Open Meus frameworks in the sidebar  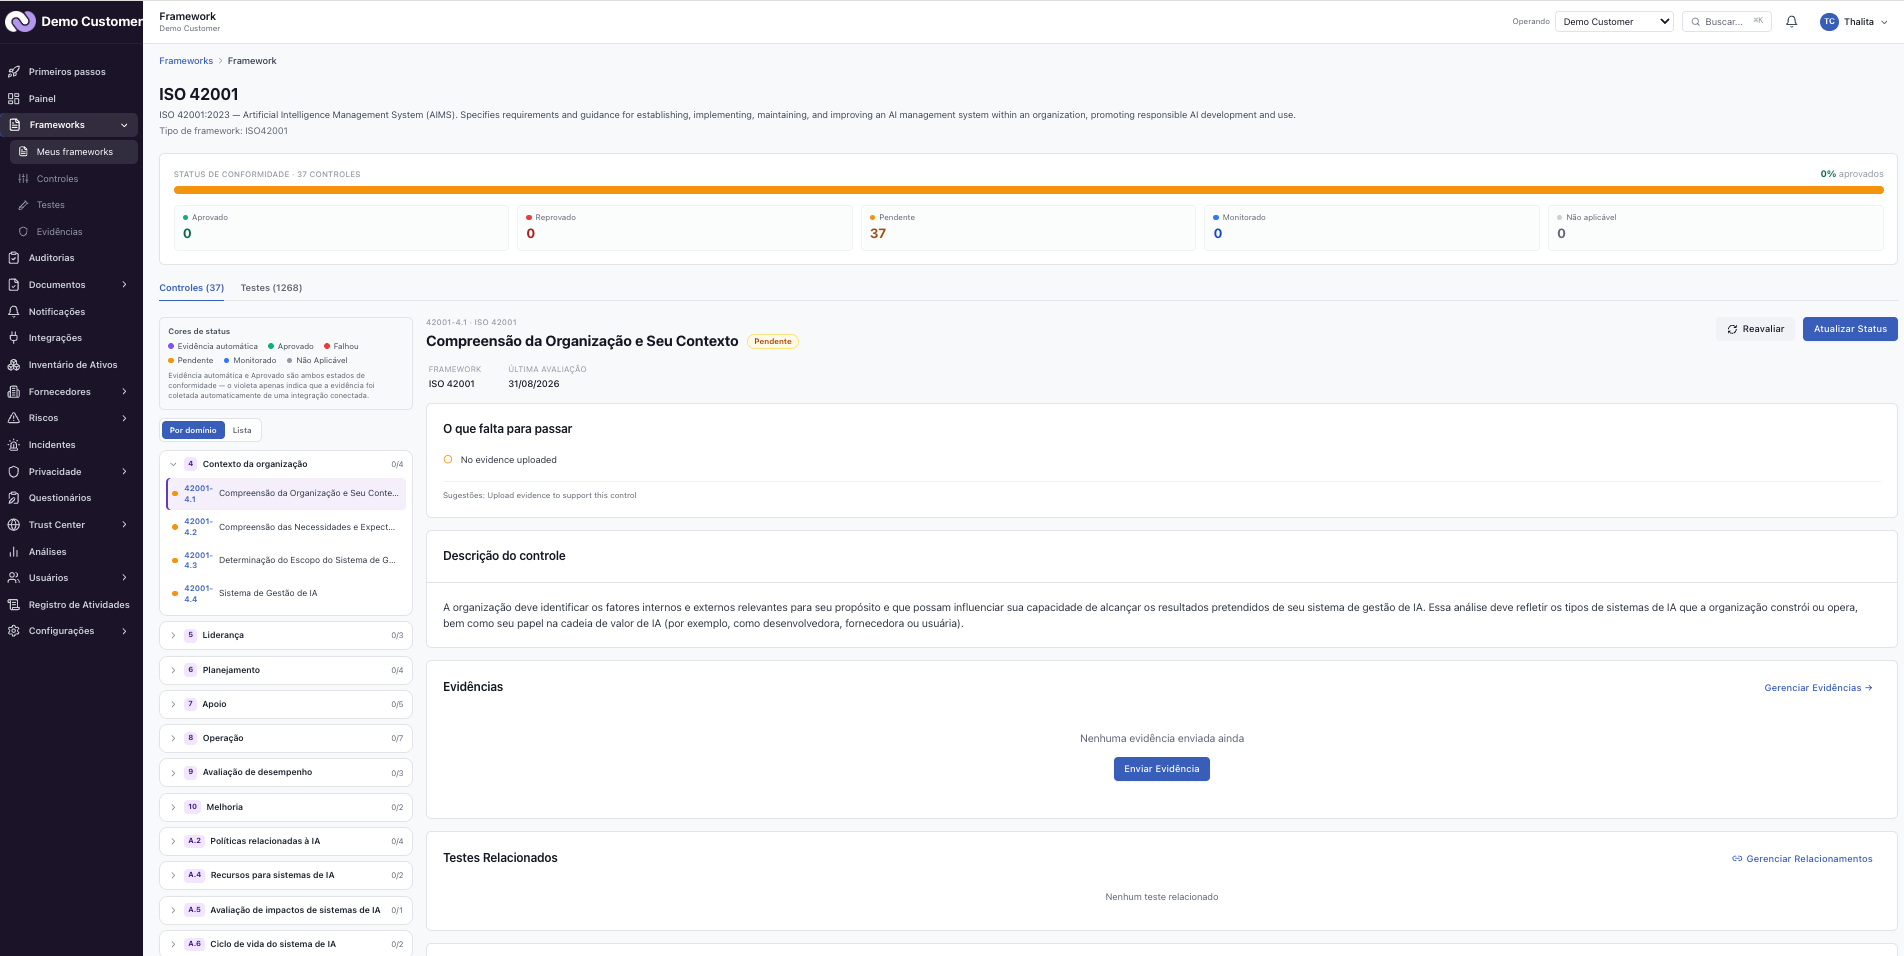(x=74, y=152)
